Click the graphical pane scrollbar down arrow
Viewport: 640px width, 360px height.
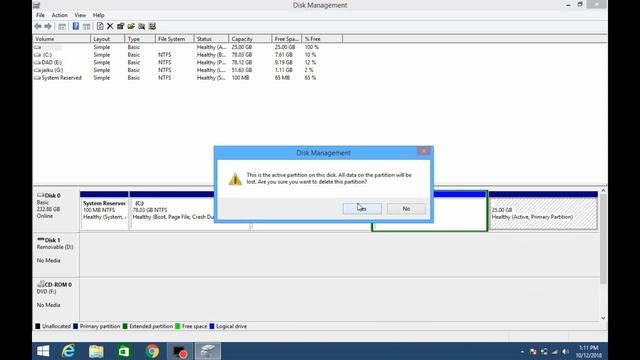[x=603, y=318]
